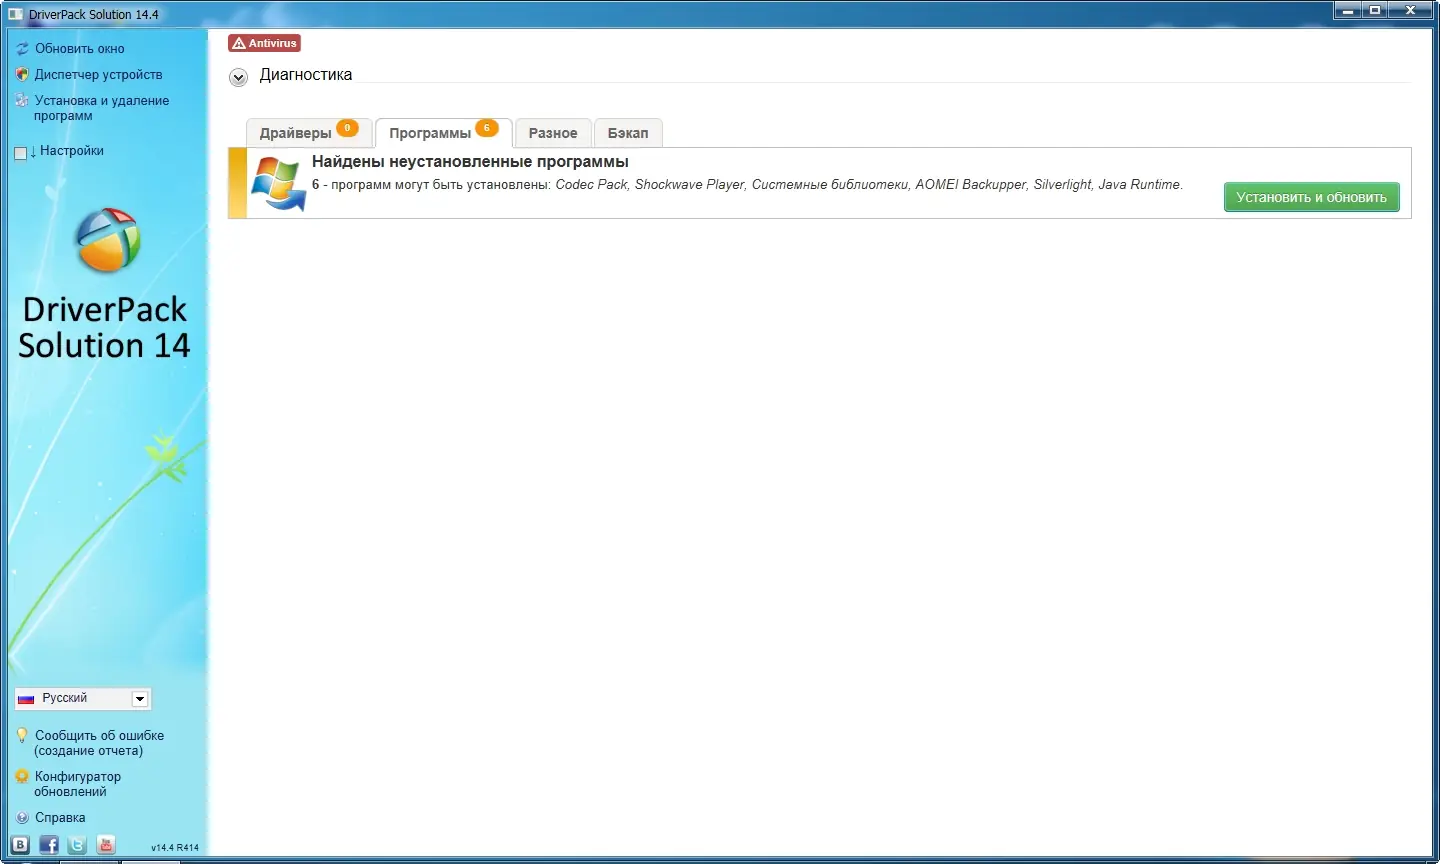
Task: Click the refresh window icon
Action: click(22, 48)
